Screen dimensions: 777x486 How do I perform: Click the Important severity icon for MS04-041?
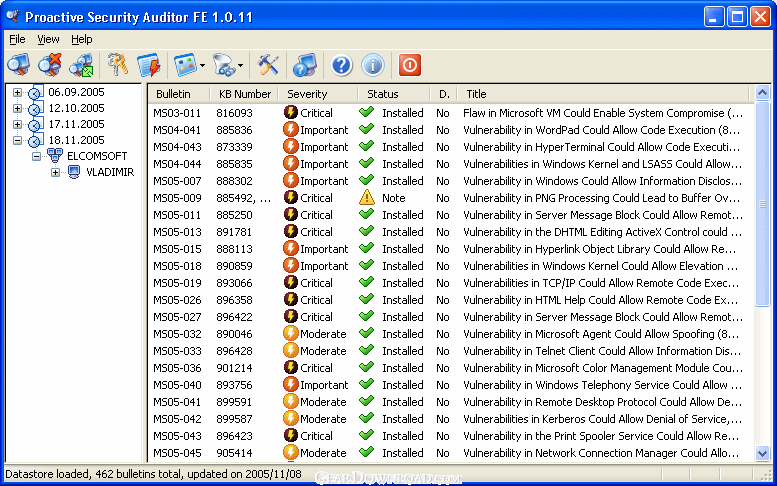(290, 129)
